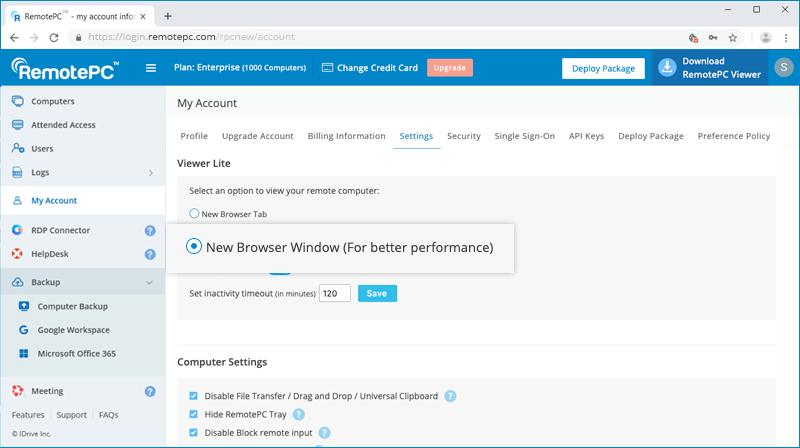Click the help icon next to Meeting

pyautogui.click(x=150, y=391)
